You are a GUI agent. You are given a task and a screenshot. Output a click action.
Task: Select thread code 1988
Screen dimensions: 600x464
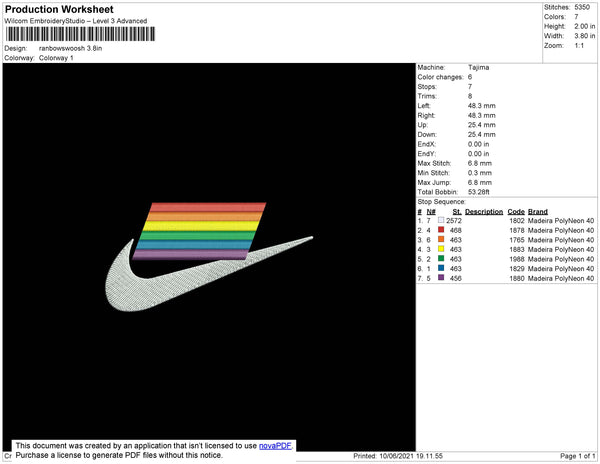click(x=517, y=259)
